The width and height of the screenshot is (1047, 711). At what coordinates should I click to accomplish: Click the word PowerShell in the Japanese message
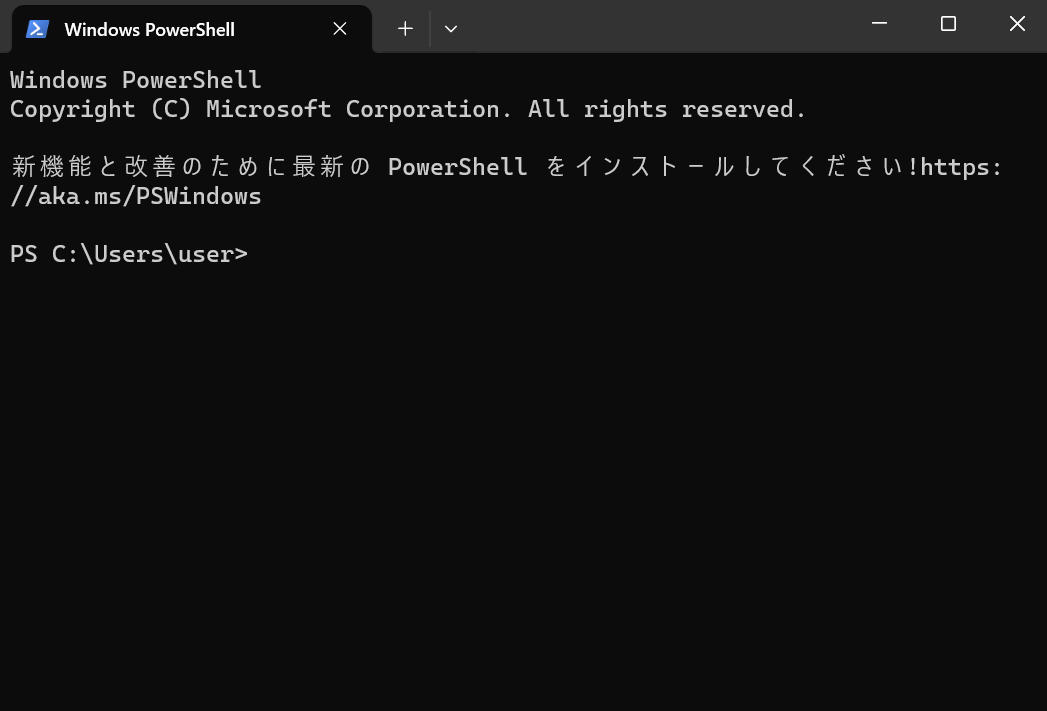click(457, 167)
